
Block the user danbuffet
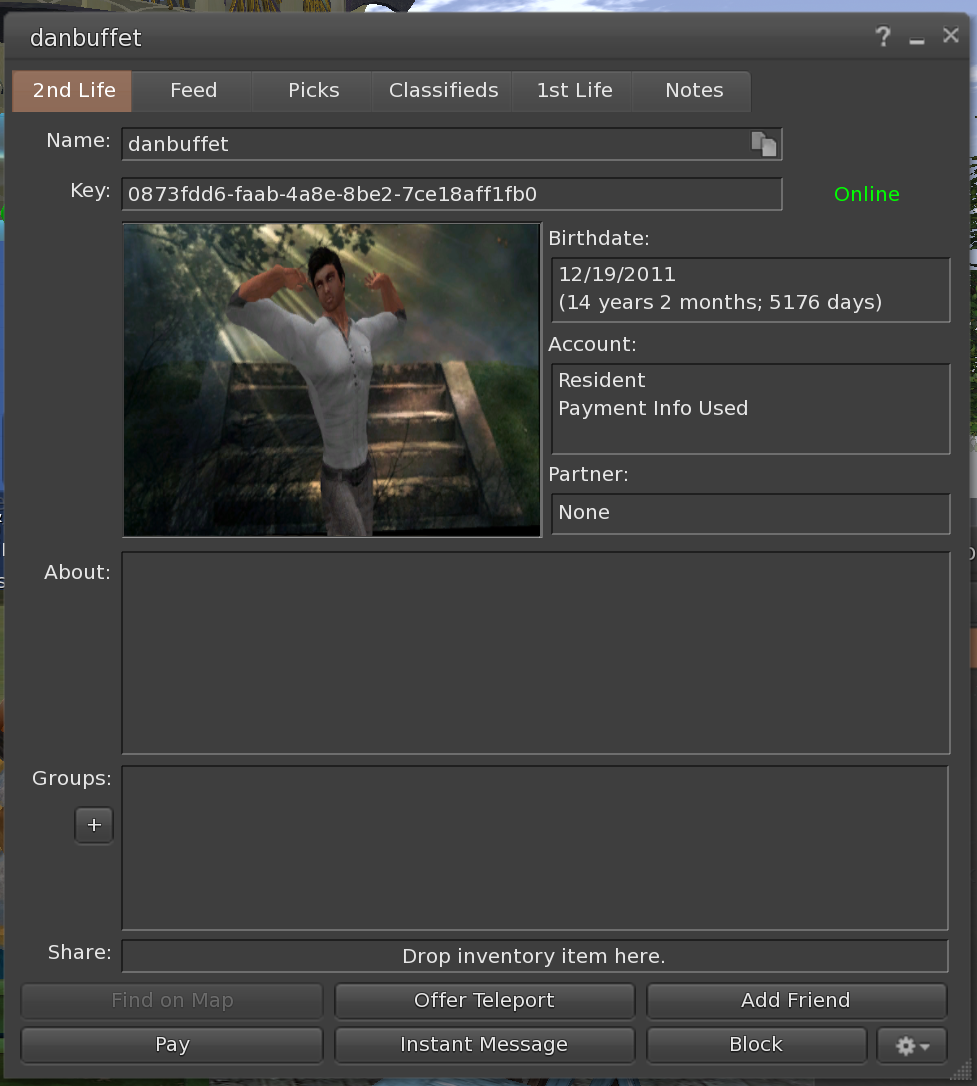[x=757, y=1045]
